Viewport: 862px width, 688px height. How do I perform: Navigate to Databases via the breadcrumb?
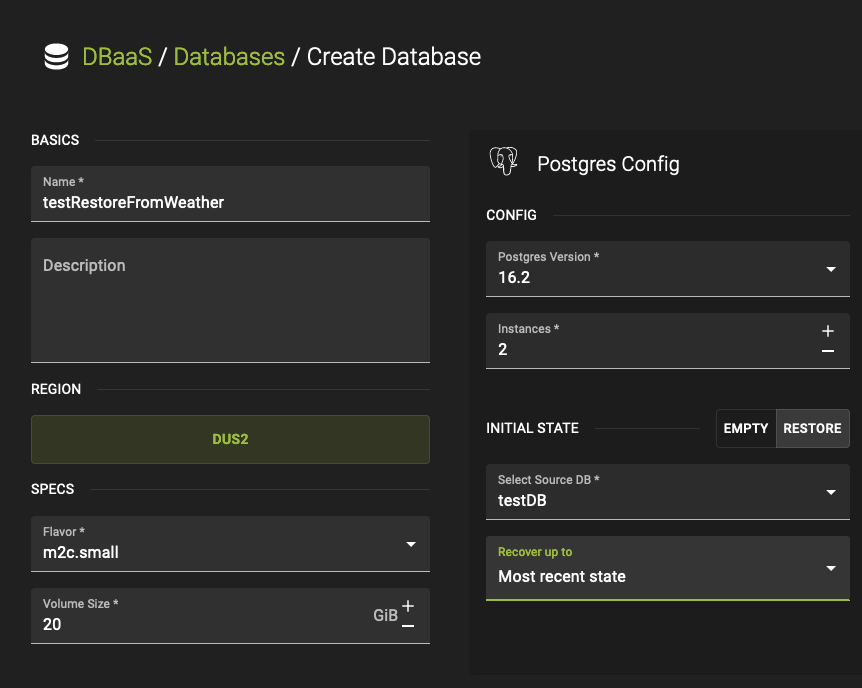coord(229,57)
